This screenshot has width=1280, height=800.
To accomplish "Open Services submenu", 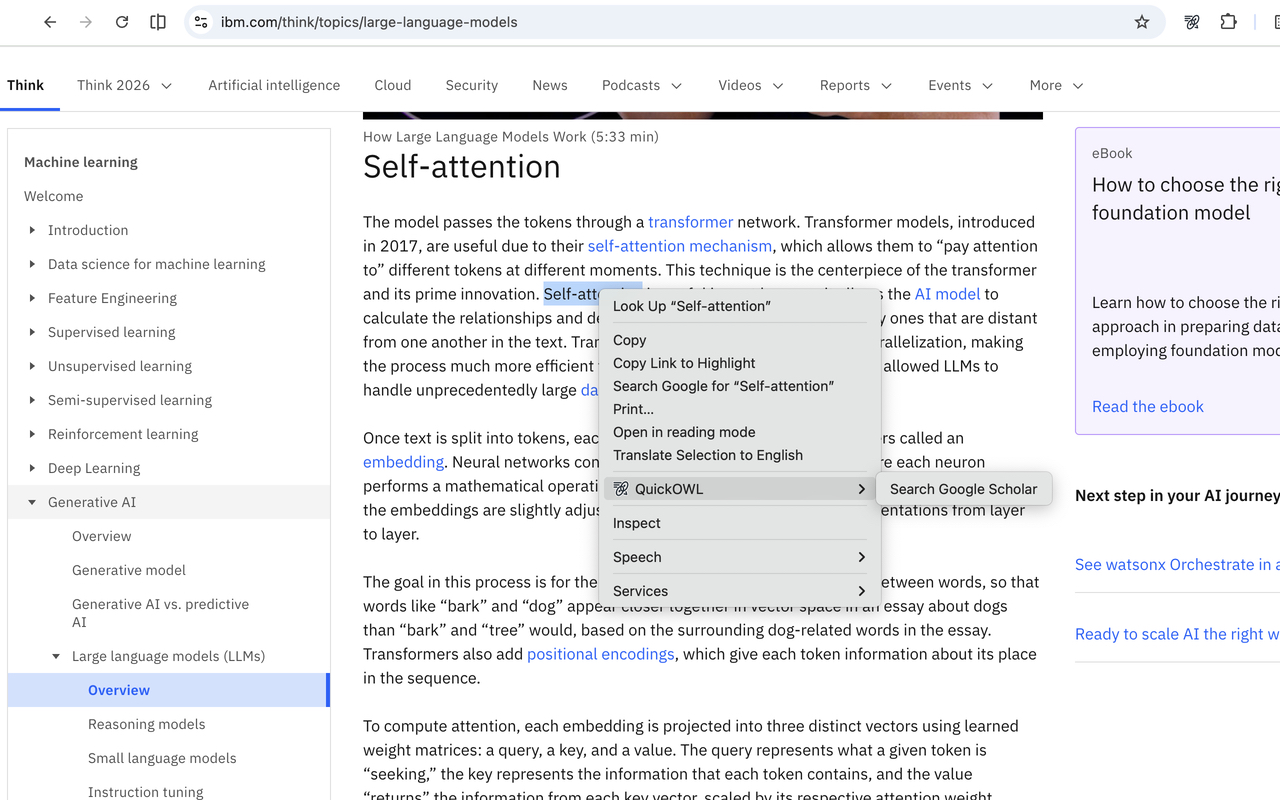I will (x=740, y=591).
